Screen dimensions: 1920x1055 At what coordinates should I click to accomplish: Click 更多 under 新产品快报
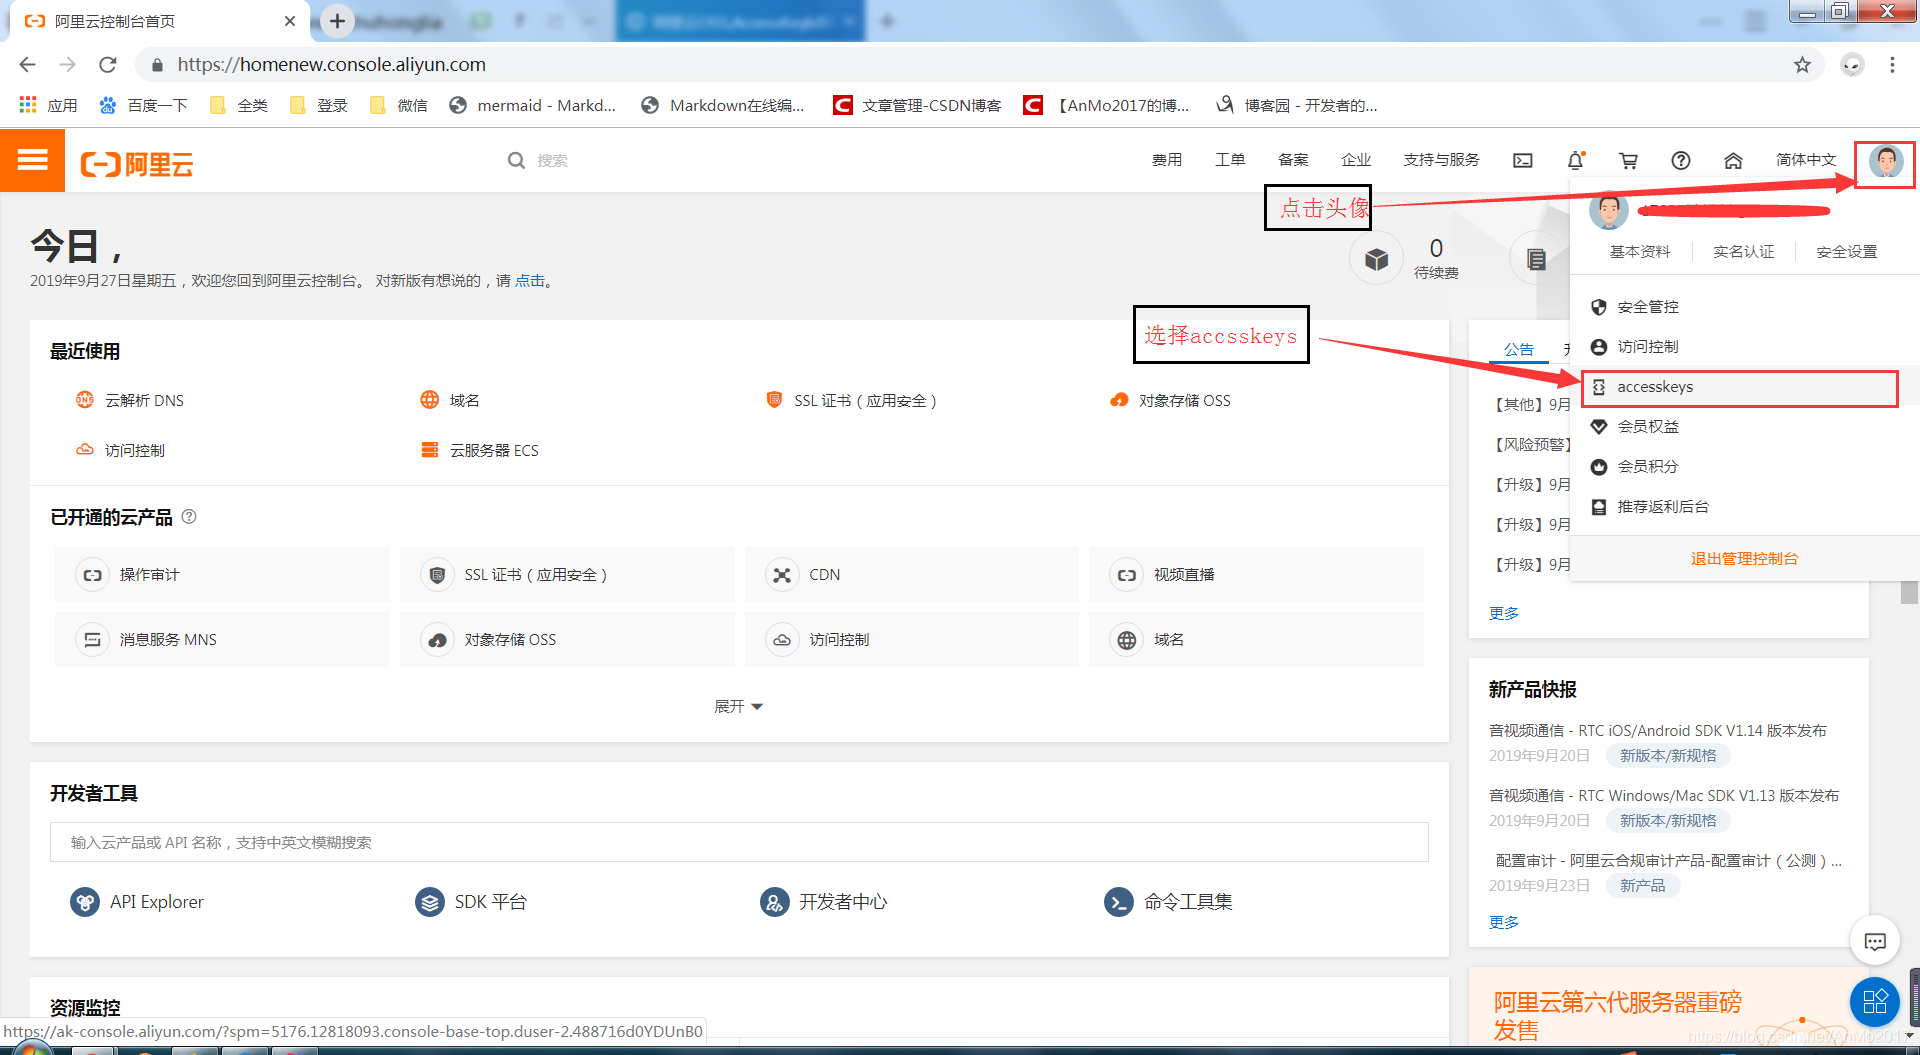[1503, 922]
